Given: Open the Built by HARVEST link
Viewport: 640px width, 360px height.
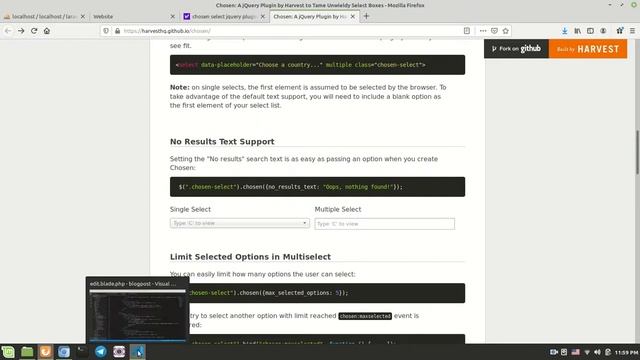Looking at the screenshot, I should (588, 49).
